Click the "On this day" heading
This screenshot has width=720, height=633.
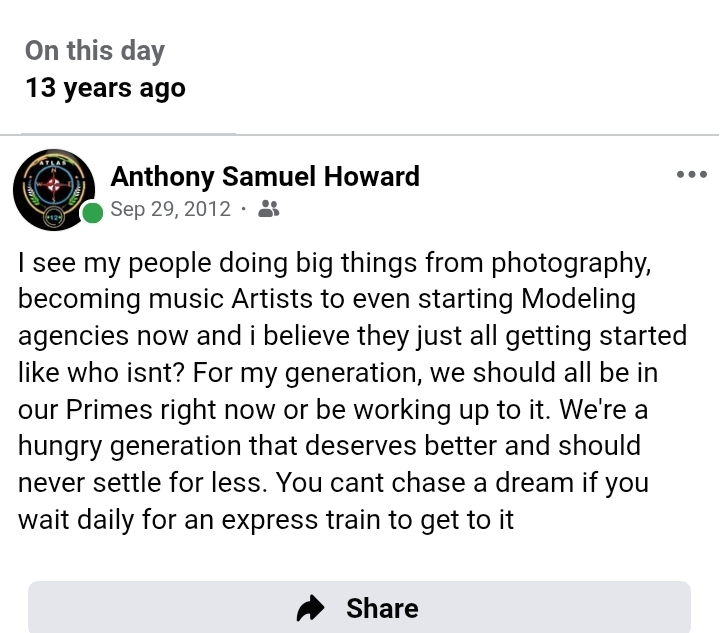pyautogui.click(x=95, y=50)
